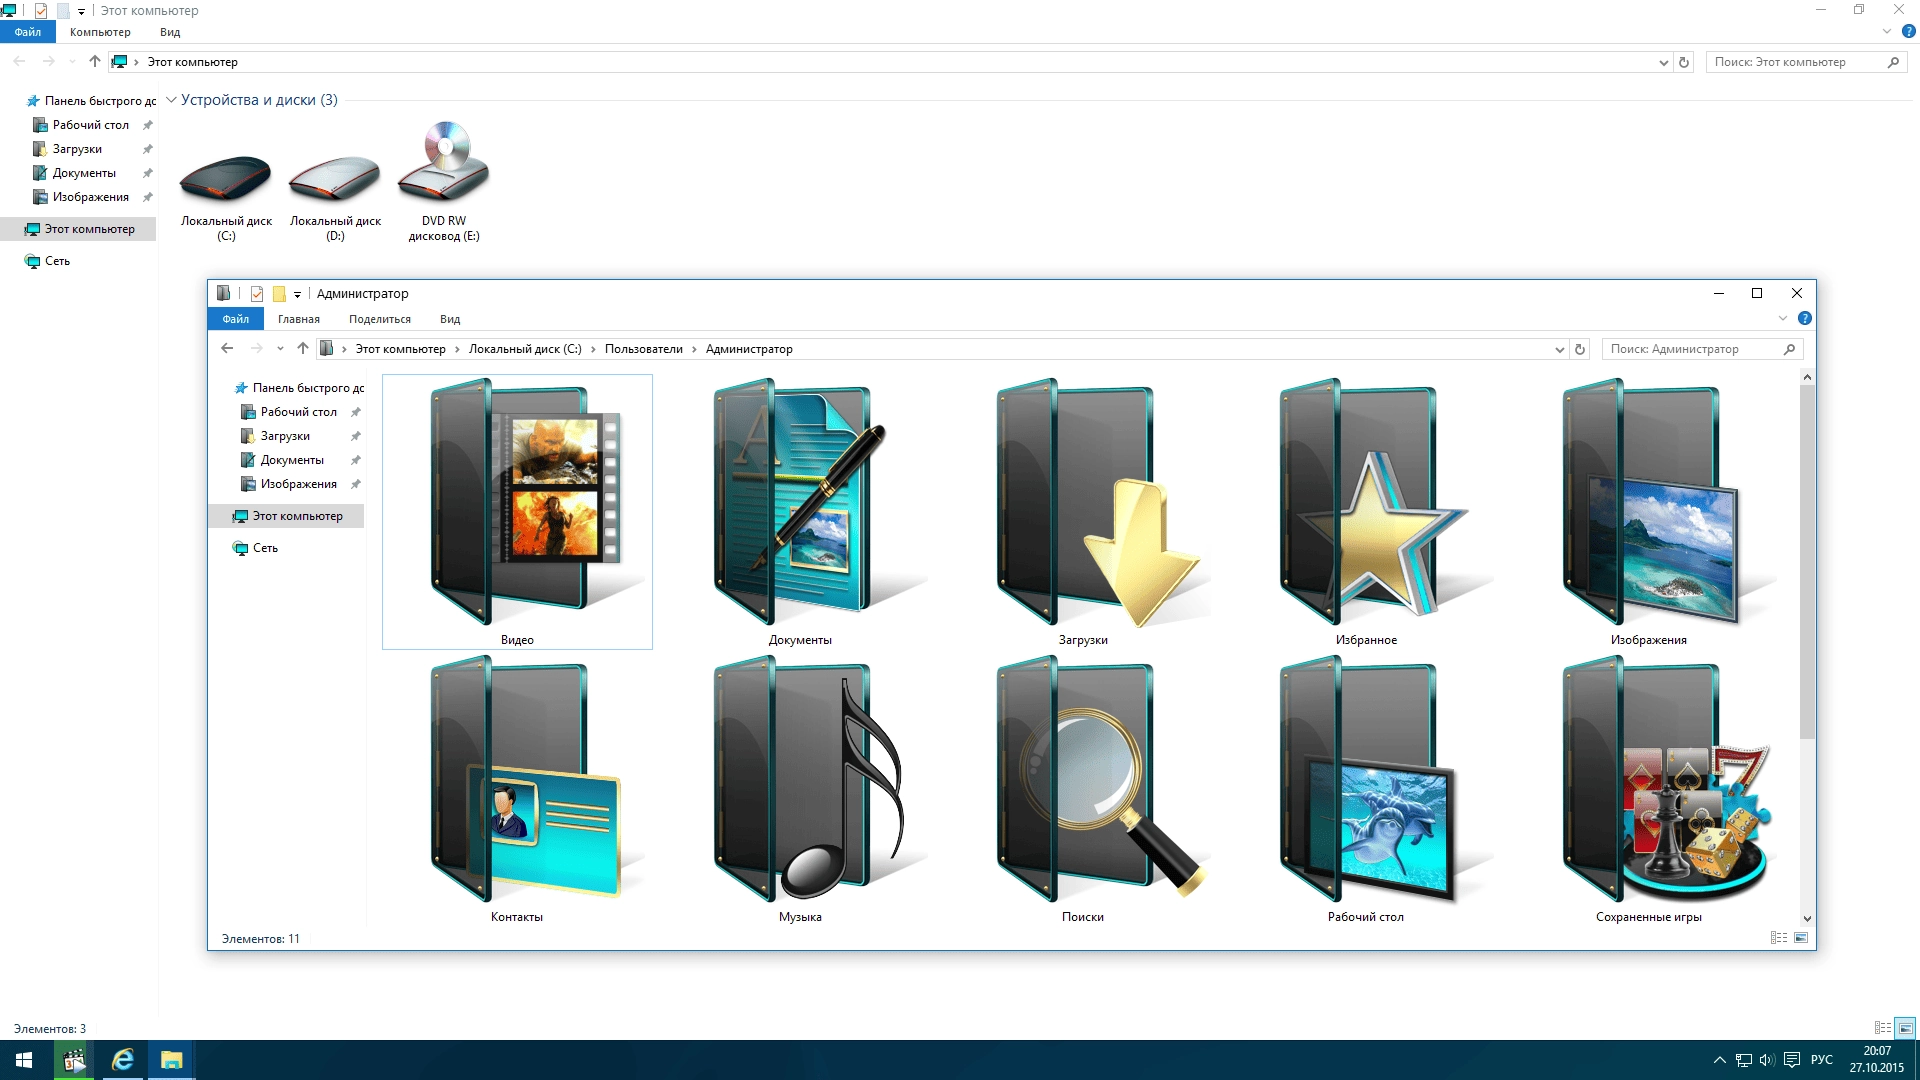1920x1080 pixels.
Task: Switch Администратор window to details view
Action: tap(1779, 937)
